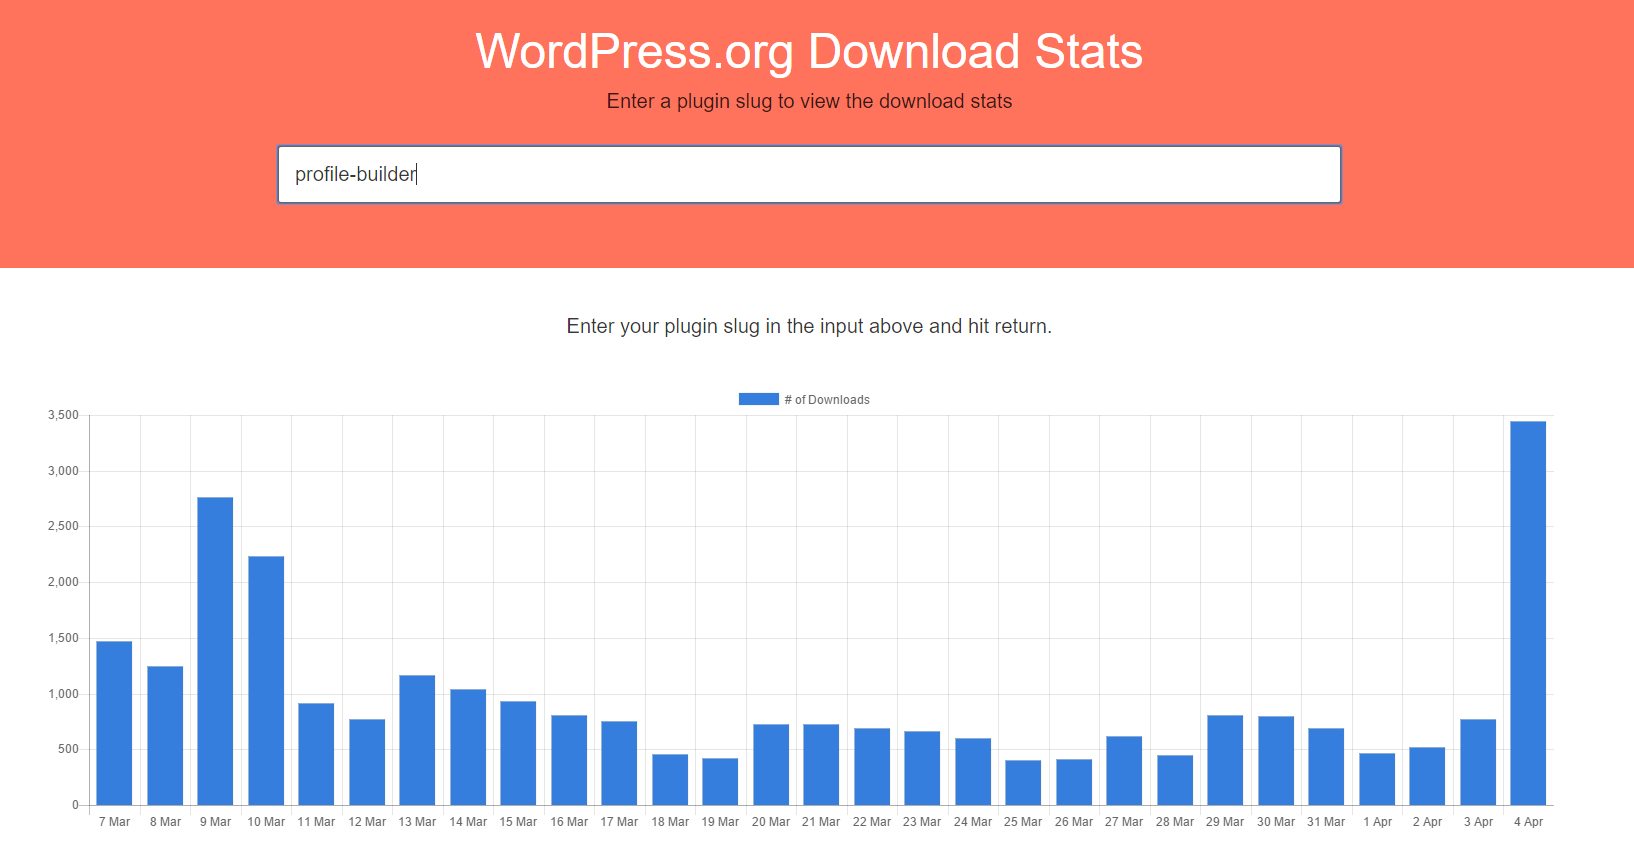This screenshot has height=863, width=1634.
Task: Click the '500' y-axis label
Action: 69,749
